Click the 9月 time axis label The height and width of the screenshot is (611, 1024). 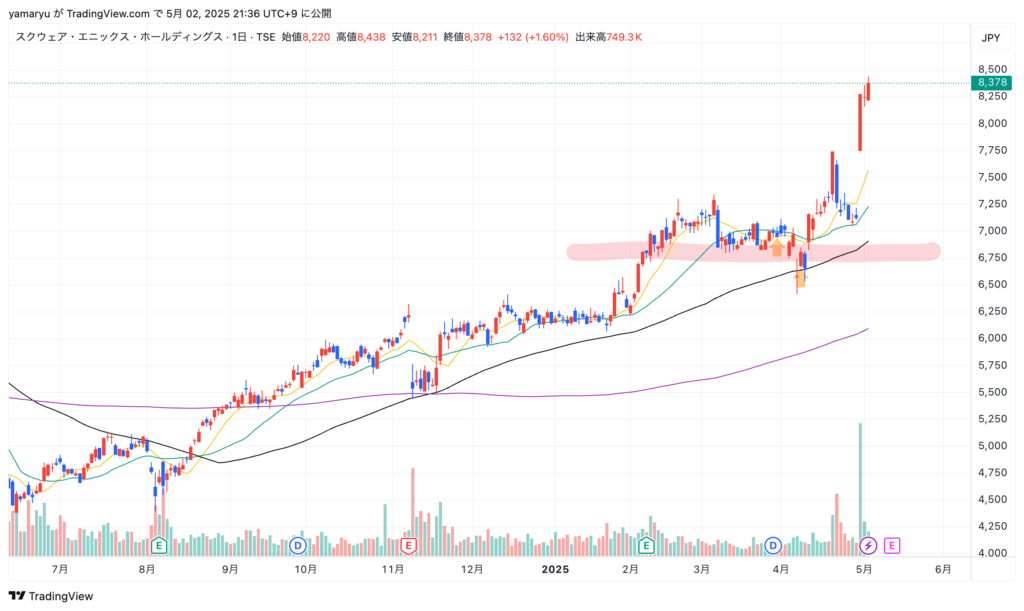click(230, 569)
